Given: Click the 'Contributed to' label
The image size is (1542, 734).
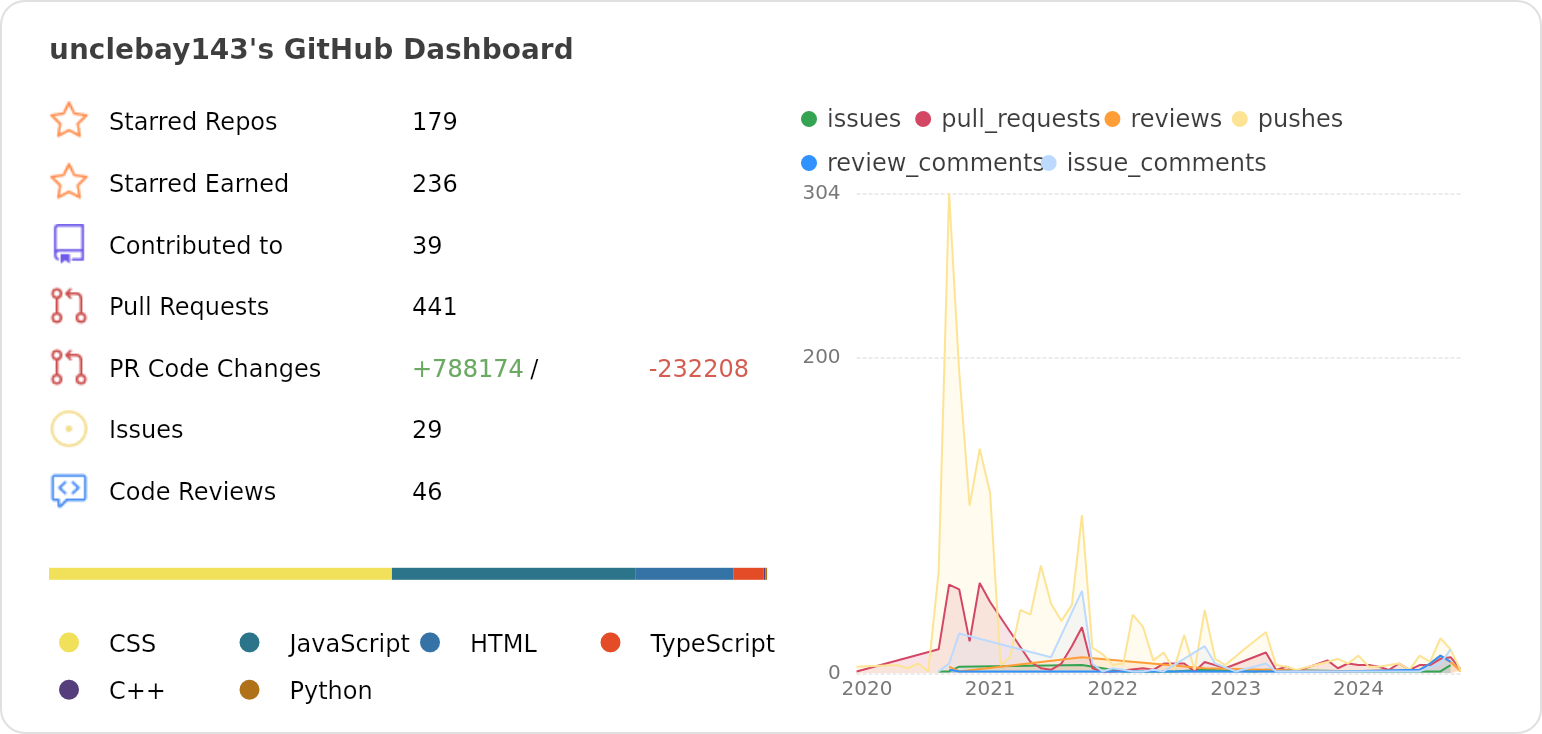Looking at the screenshot, I should [196, 245].
